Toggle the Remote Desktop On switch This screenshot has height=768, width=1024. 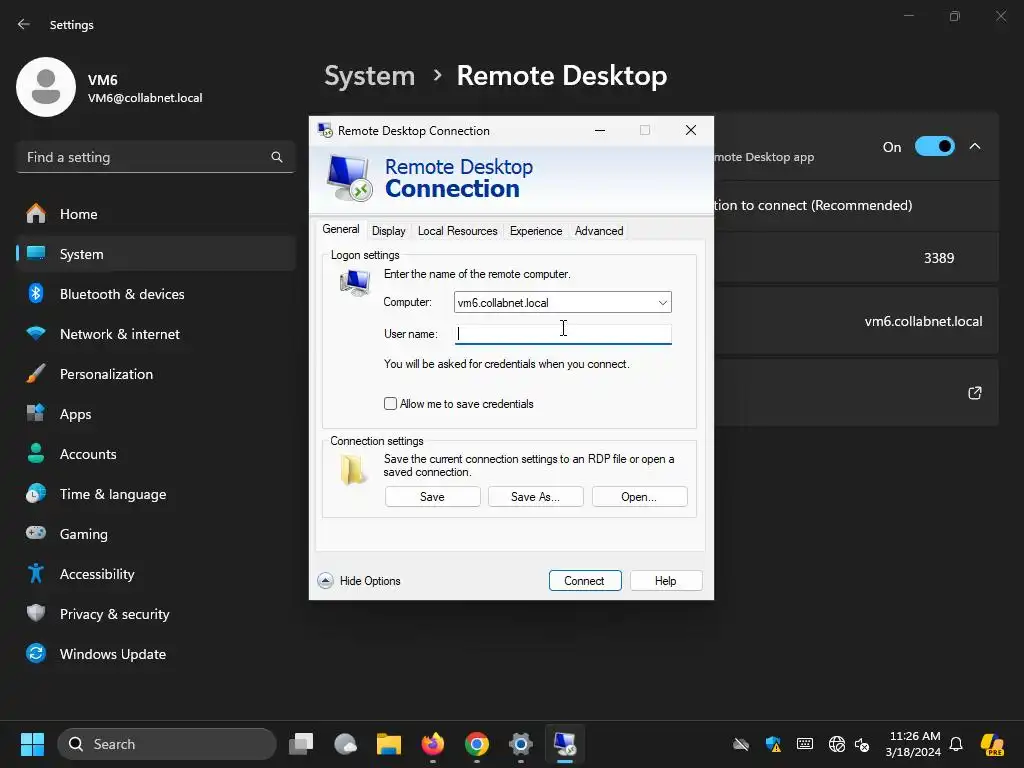point(935,146)
